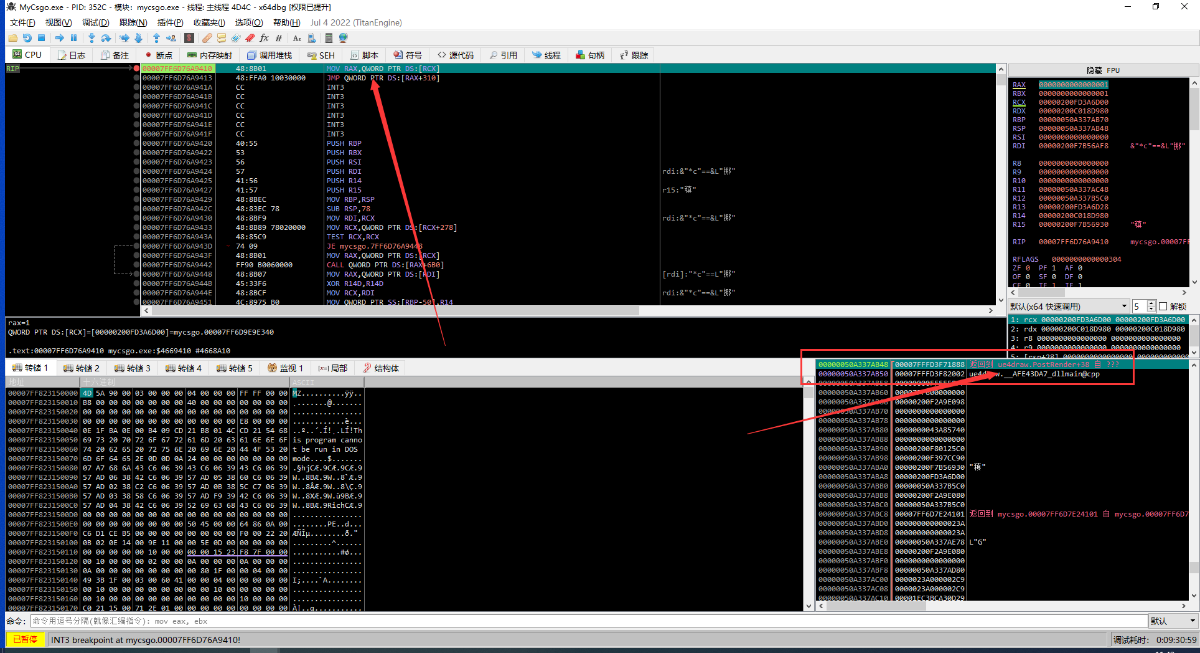Find intermodular calls toolbar icon
1200x653 pixels.
[311, 37]
